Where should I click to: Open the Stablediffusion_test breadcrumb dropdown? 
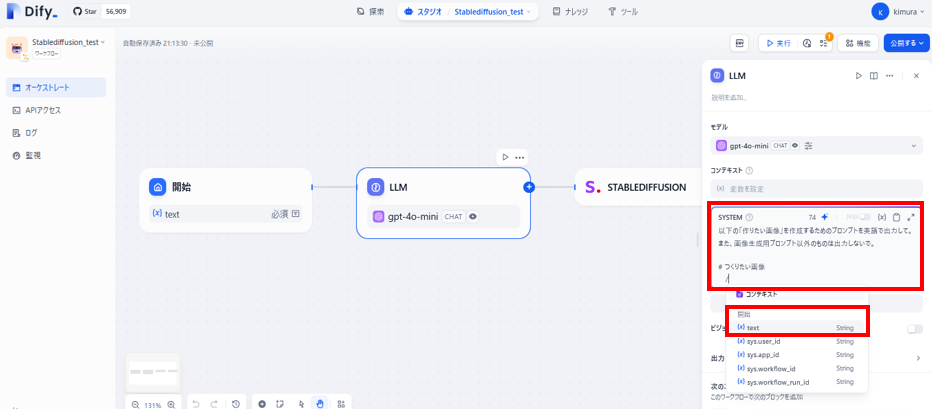click(x=493, y=11)
